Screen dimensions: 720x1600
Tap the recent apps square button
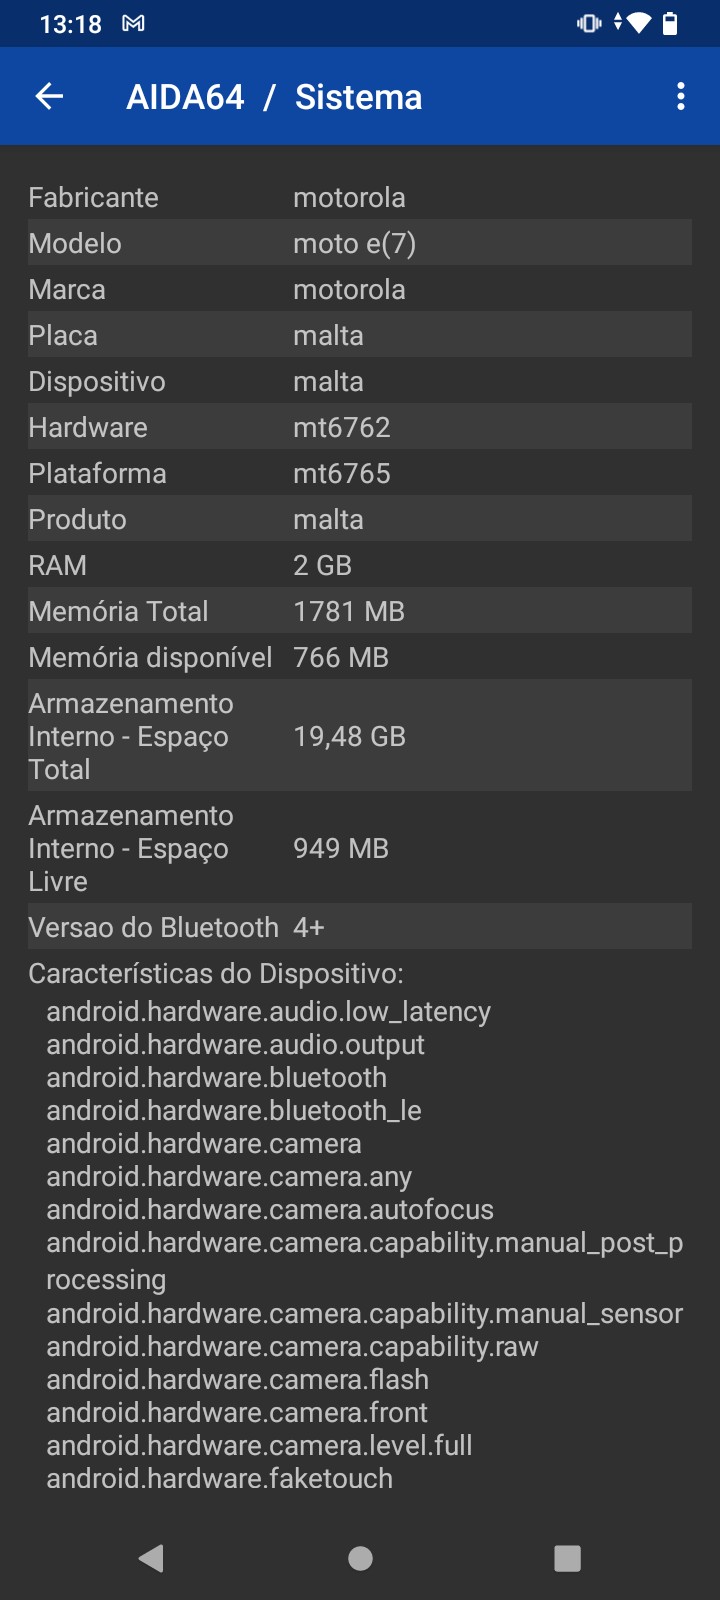coord(567,1557)
